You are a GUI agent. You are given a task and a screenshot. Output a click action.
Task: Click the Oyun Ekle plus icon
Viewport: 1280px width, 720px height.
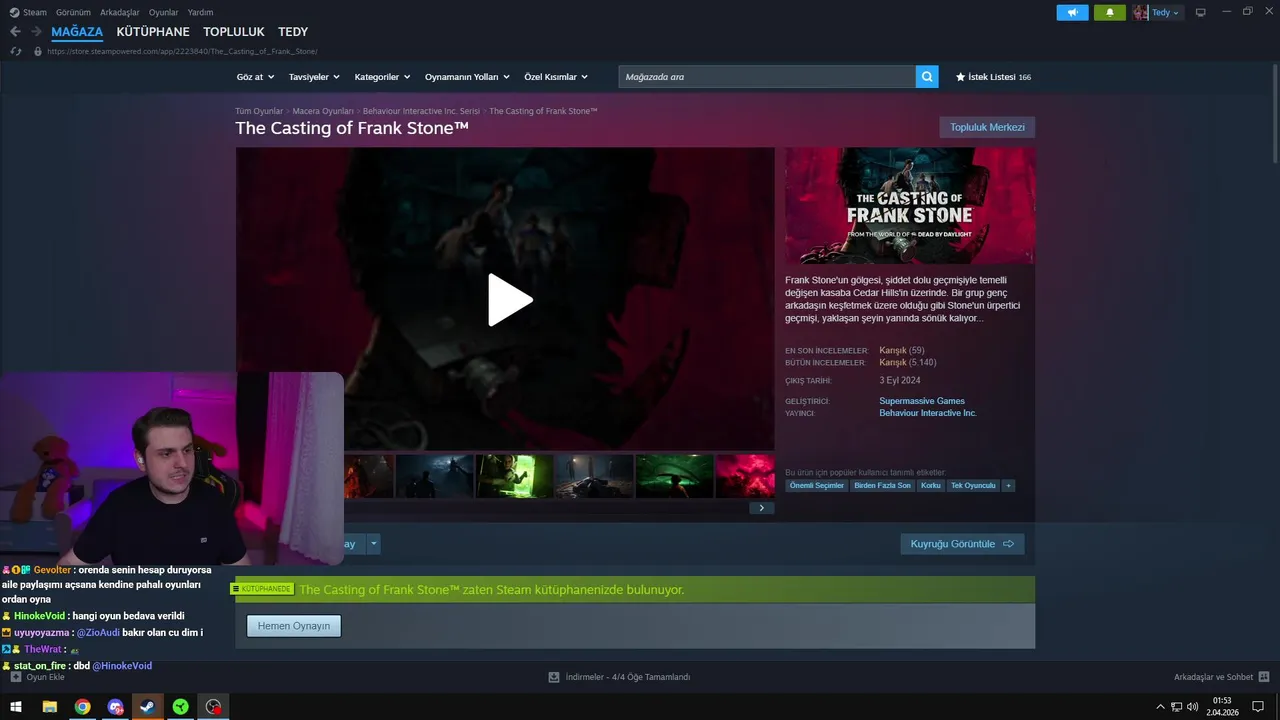16,677
